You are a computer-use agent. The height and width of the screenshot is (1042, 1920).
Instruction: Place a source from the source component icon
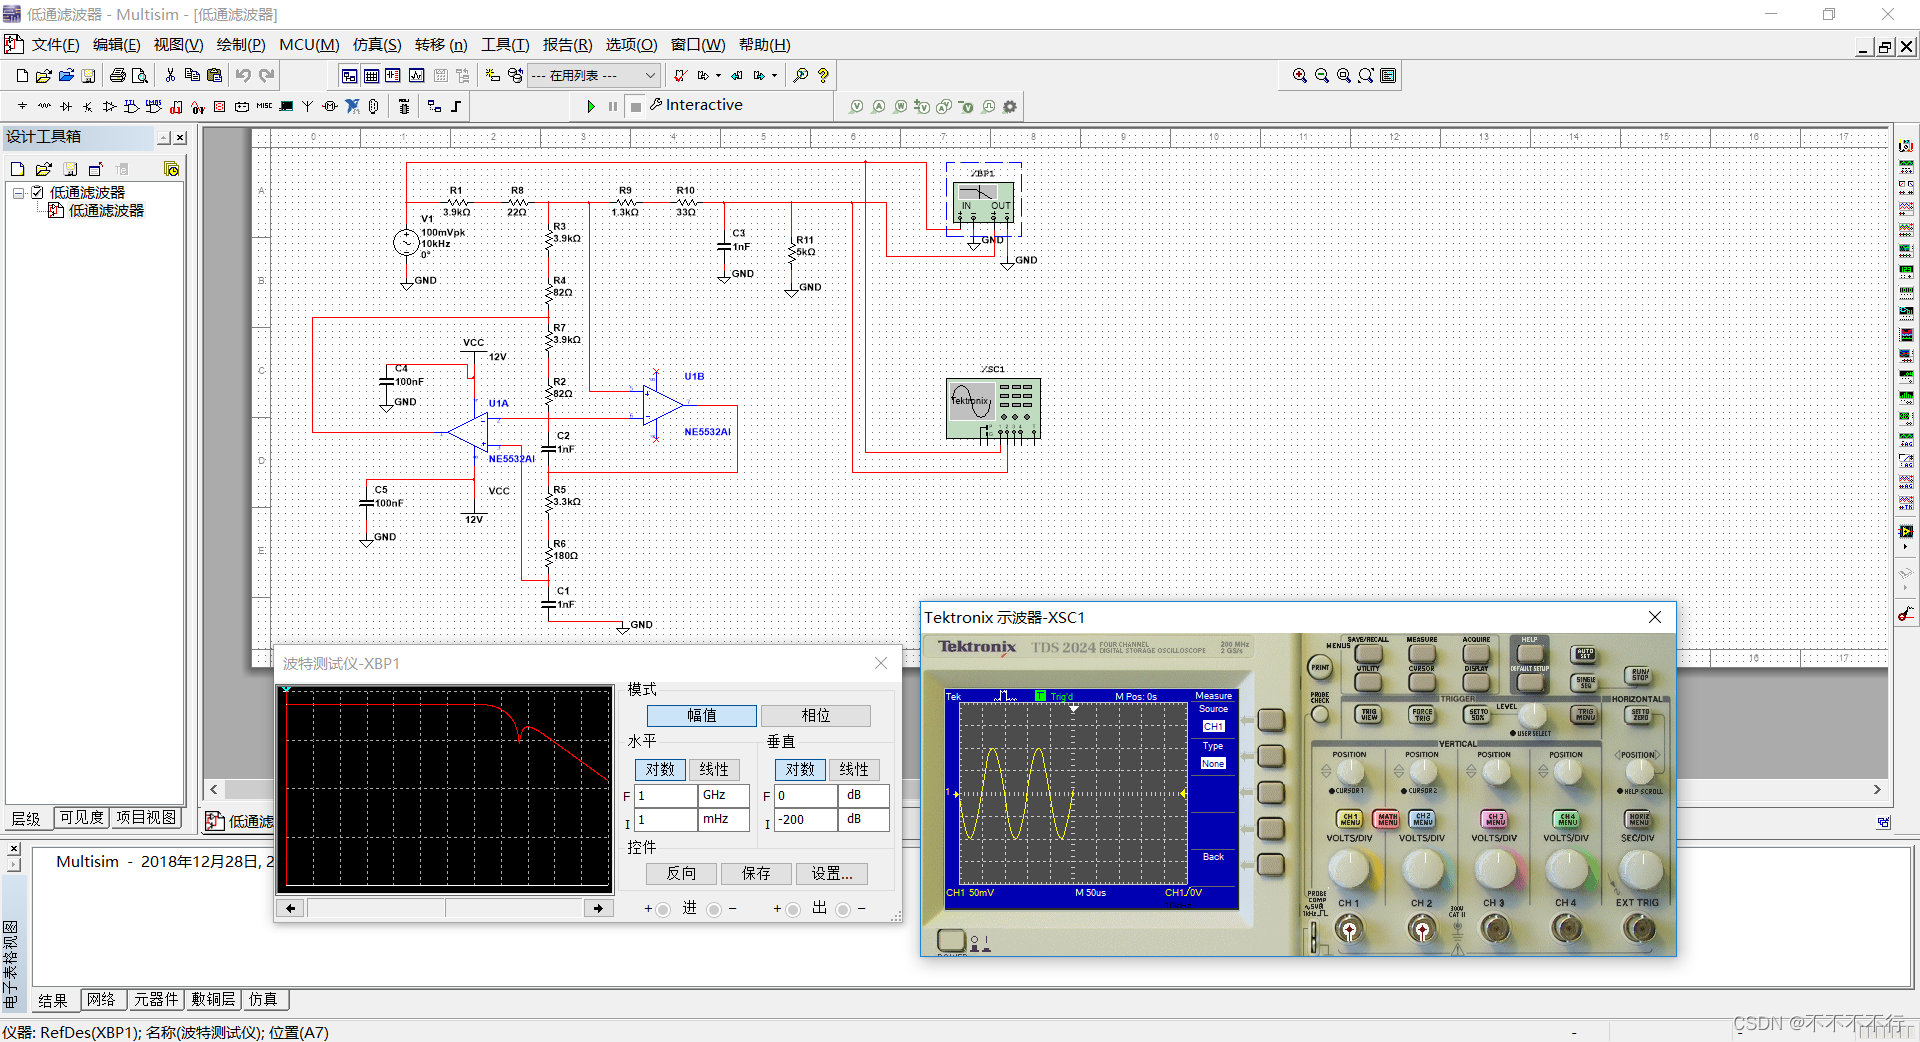(x=22, y=106)
